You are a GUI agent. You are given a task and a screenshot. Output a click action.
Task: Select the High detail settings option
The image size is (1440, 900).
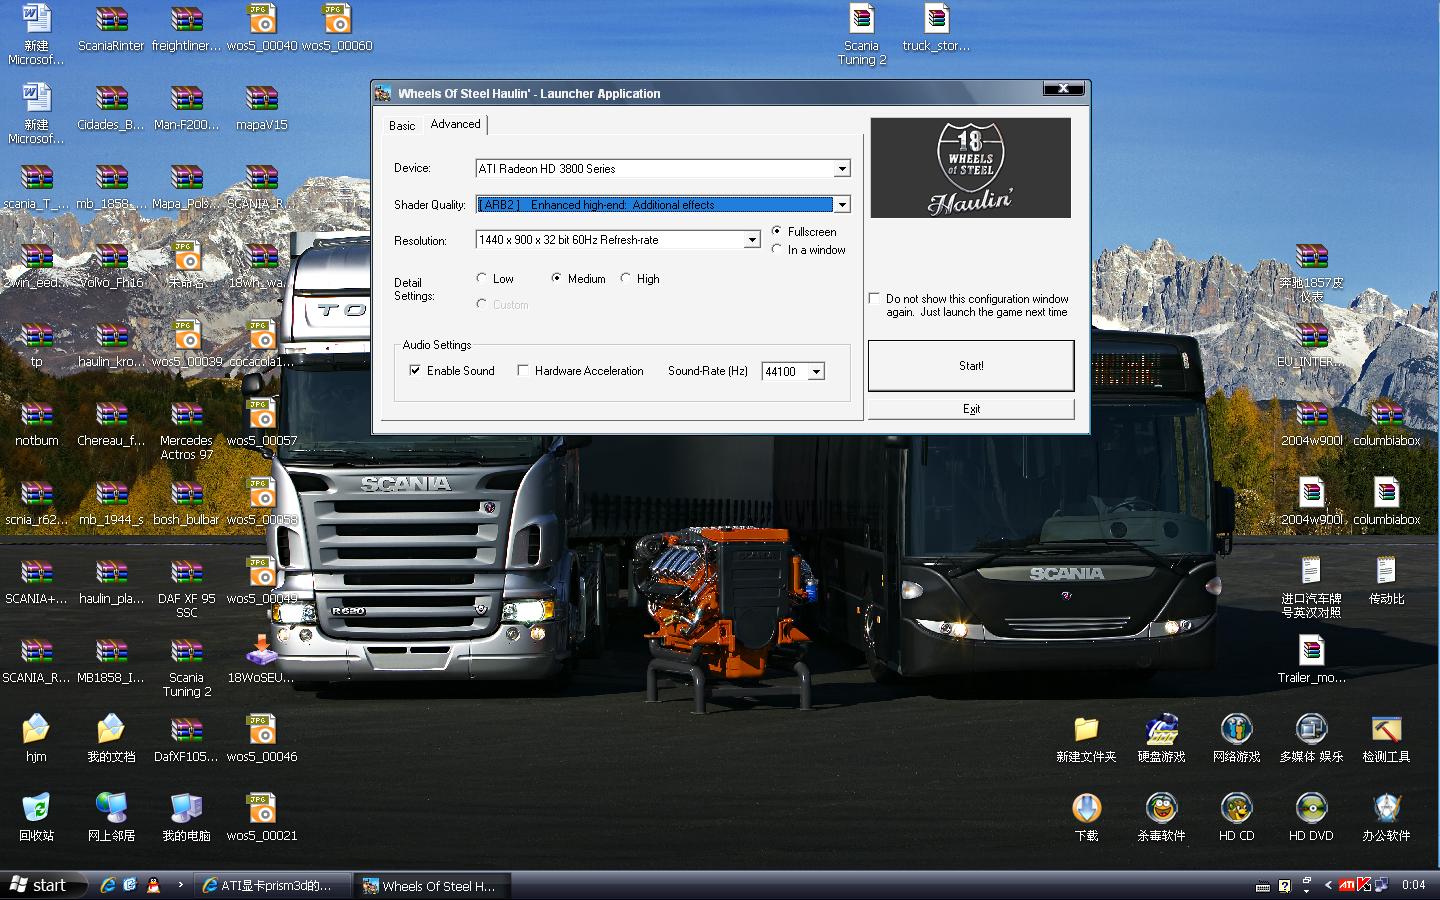click(x=626, y=279)
